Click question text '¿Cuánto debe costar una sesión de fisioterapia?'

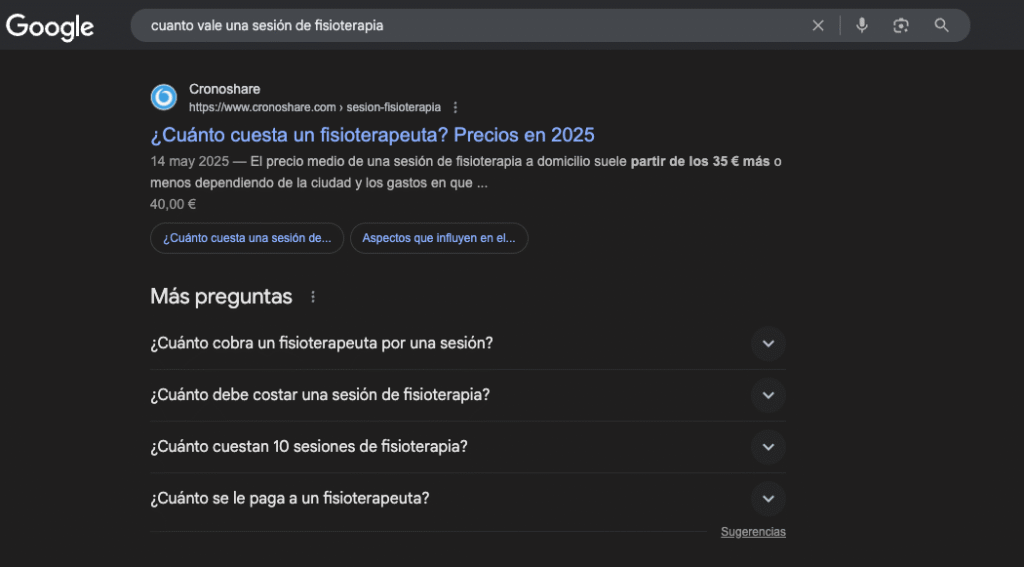tap(320, 395)
